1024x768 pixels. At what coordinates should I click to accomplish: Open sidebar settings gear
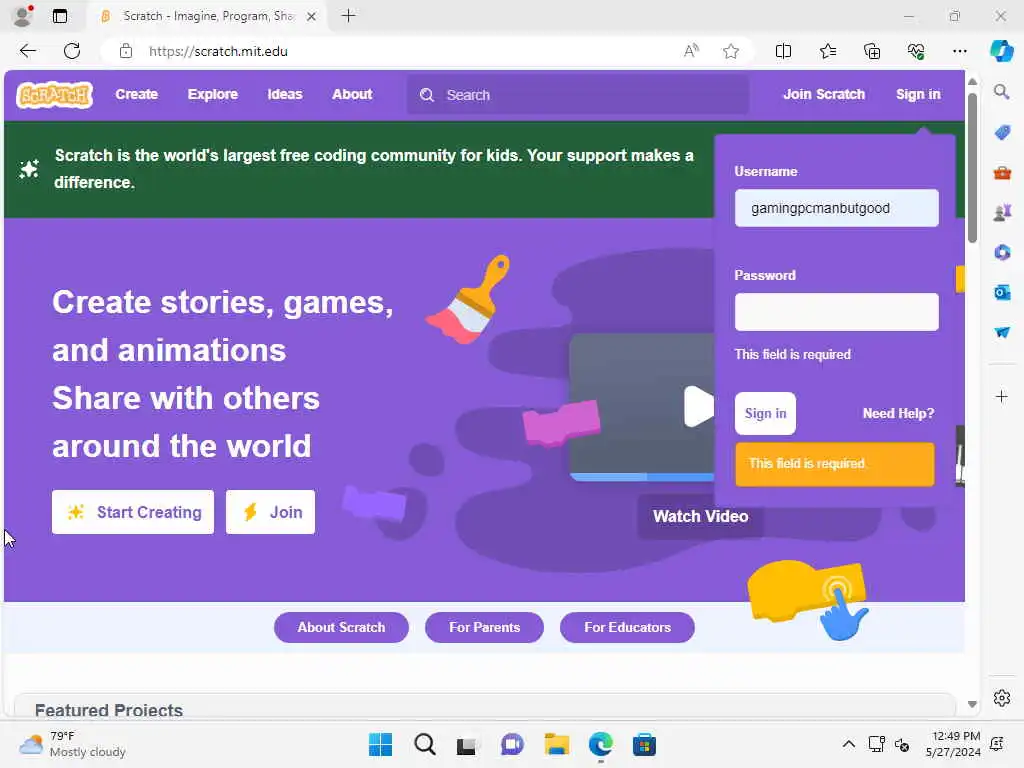click(x=1002, y=698)
